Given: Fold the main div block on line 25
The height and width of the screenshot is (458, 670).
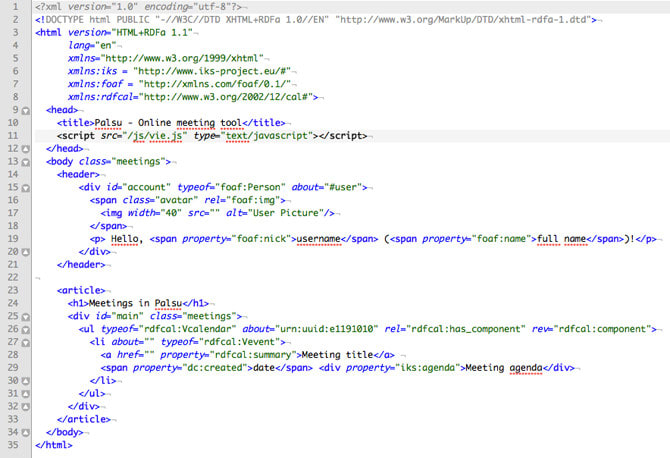Looking at the screenshot, I should tap(26, 315).
